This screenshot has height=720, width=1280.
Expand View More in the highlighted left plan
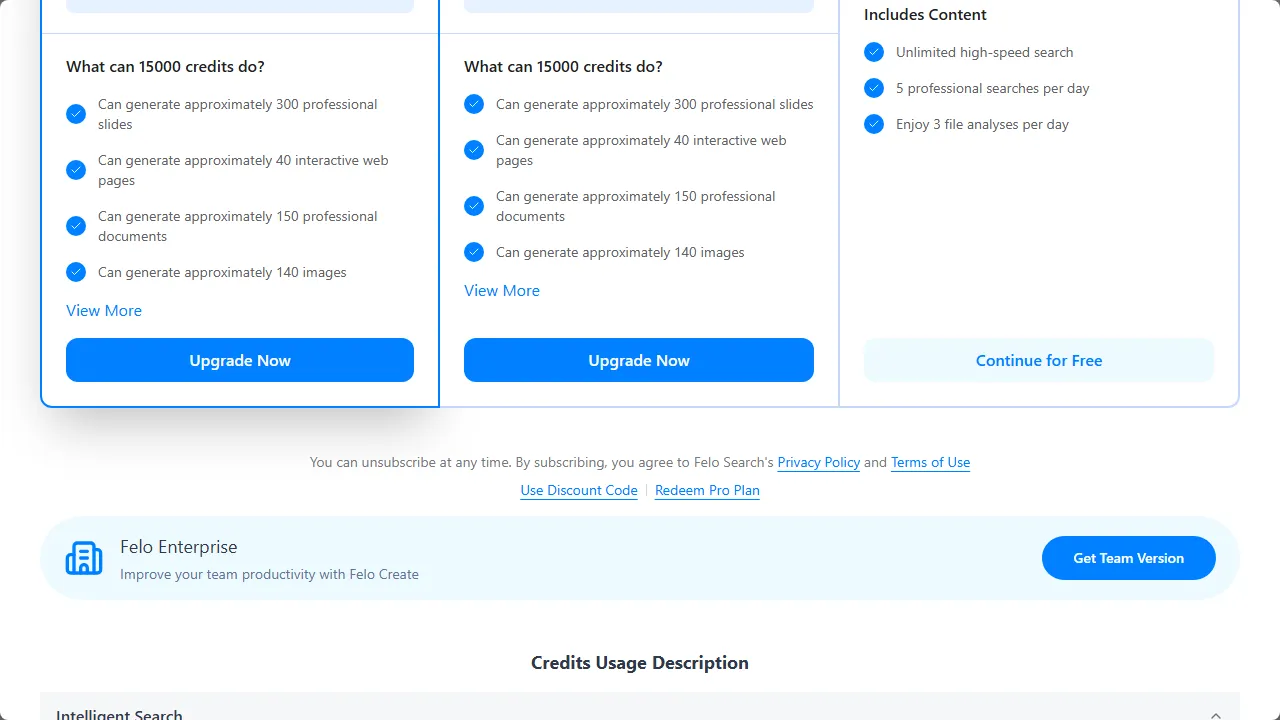pyautogui.click(x=104, y=310)
